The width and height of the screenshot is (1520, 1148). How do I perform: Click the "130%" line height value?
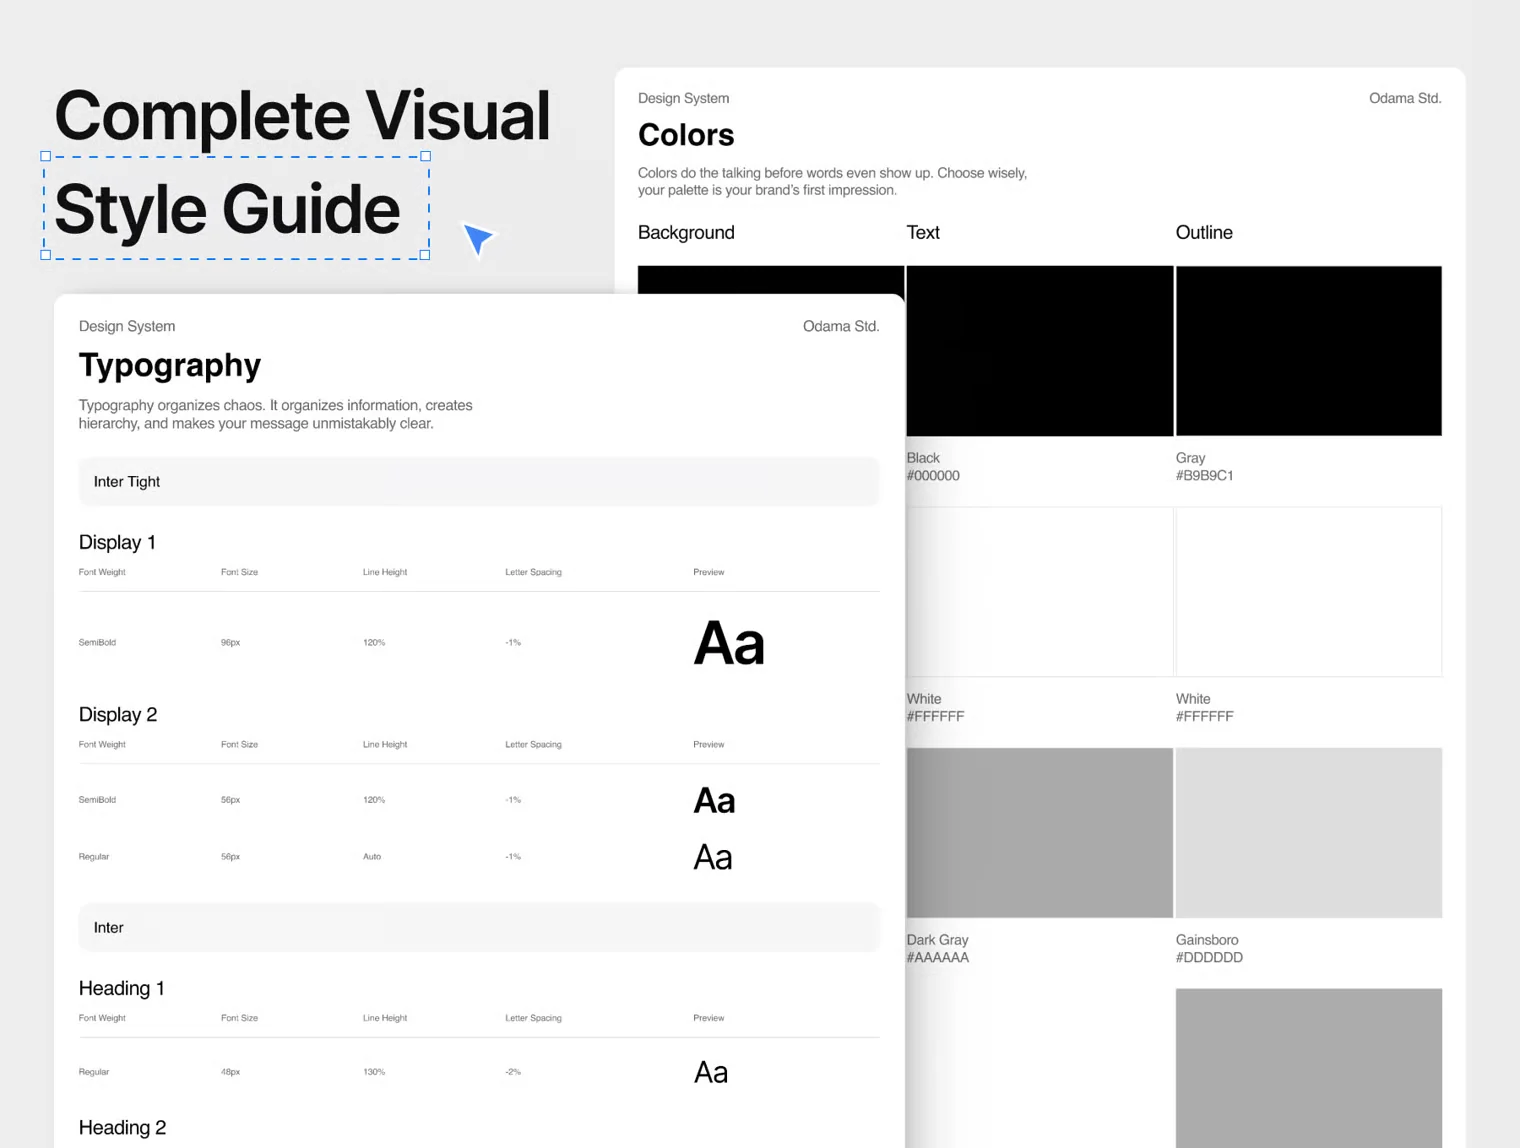pos(374,1072)
